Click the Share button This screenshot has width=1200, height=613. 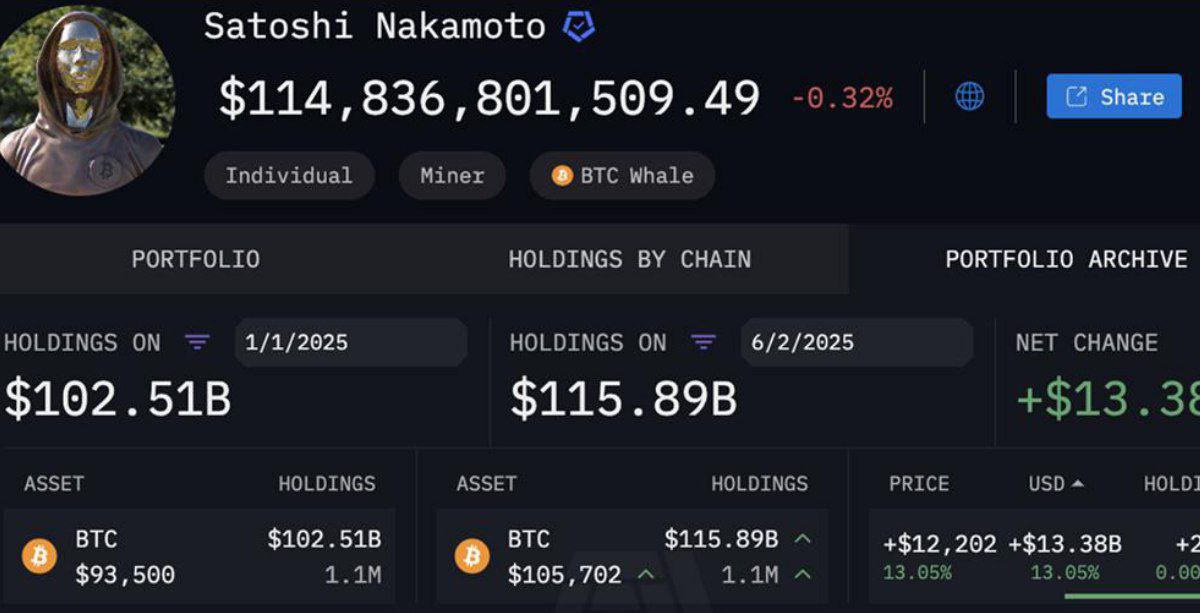pos(1114,96)
